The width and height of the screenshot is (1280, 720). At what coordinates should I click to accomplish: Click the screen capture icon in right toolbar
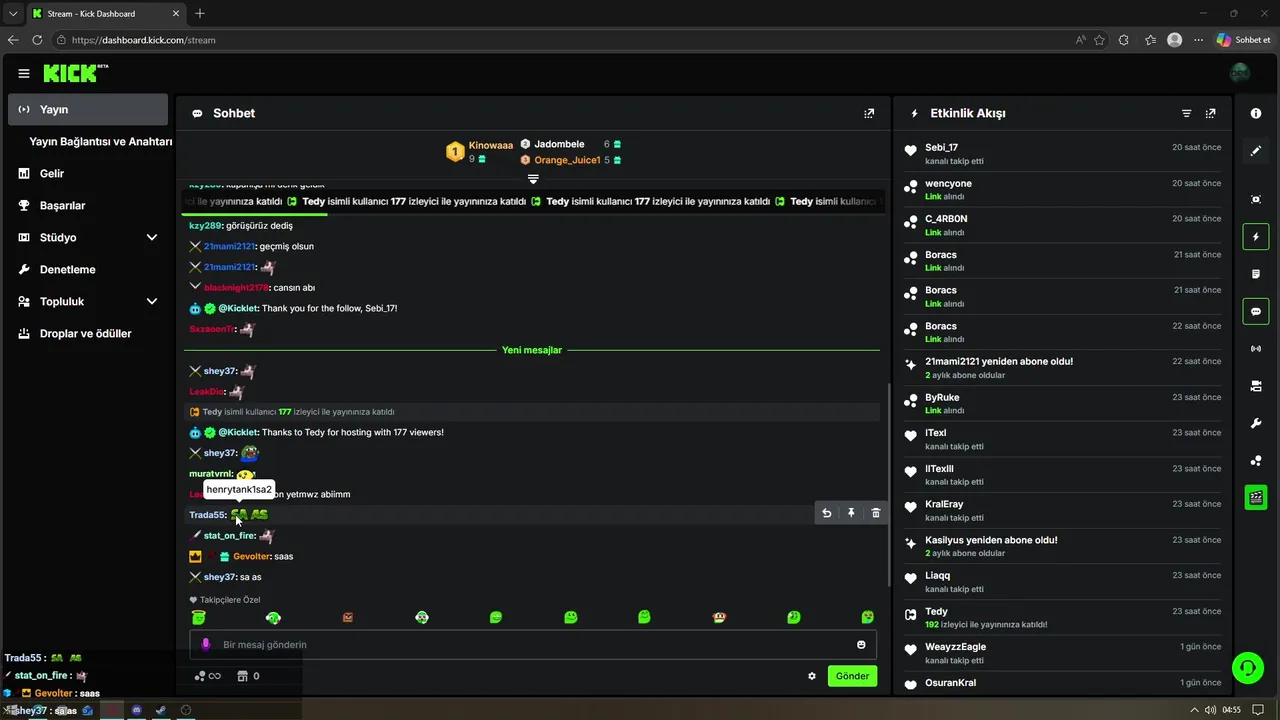(1256, 199)
